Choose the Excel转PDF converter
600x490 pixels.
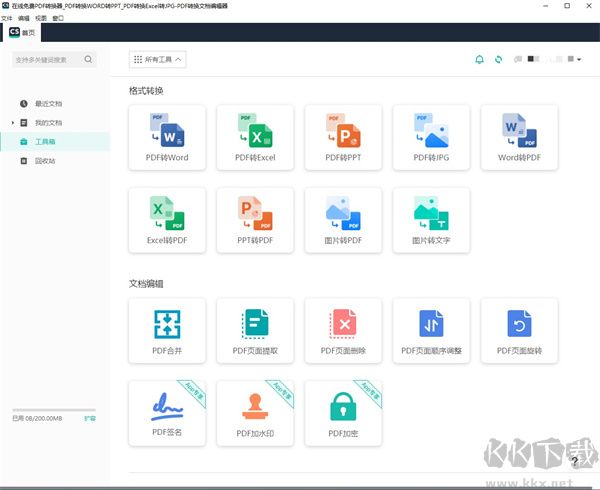(x=167, y=220)
